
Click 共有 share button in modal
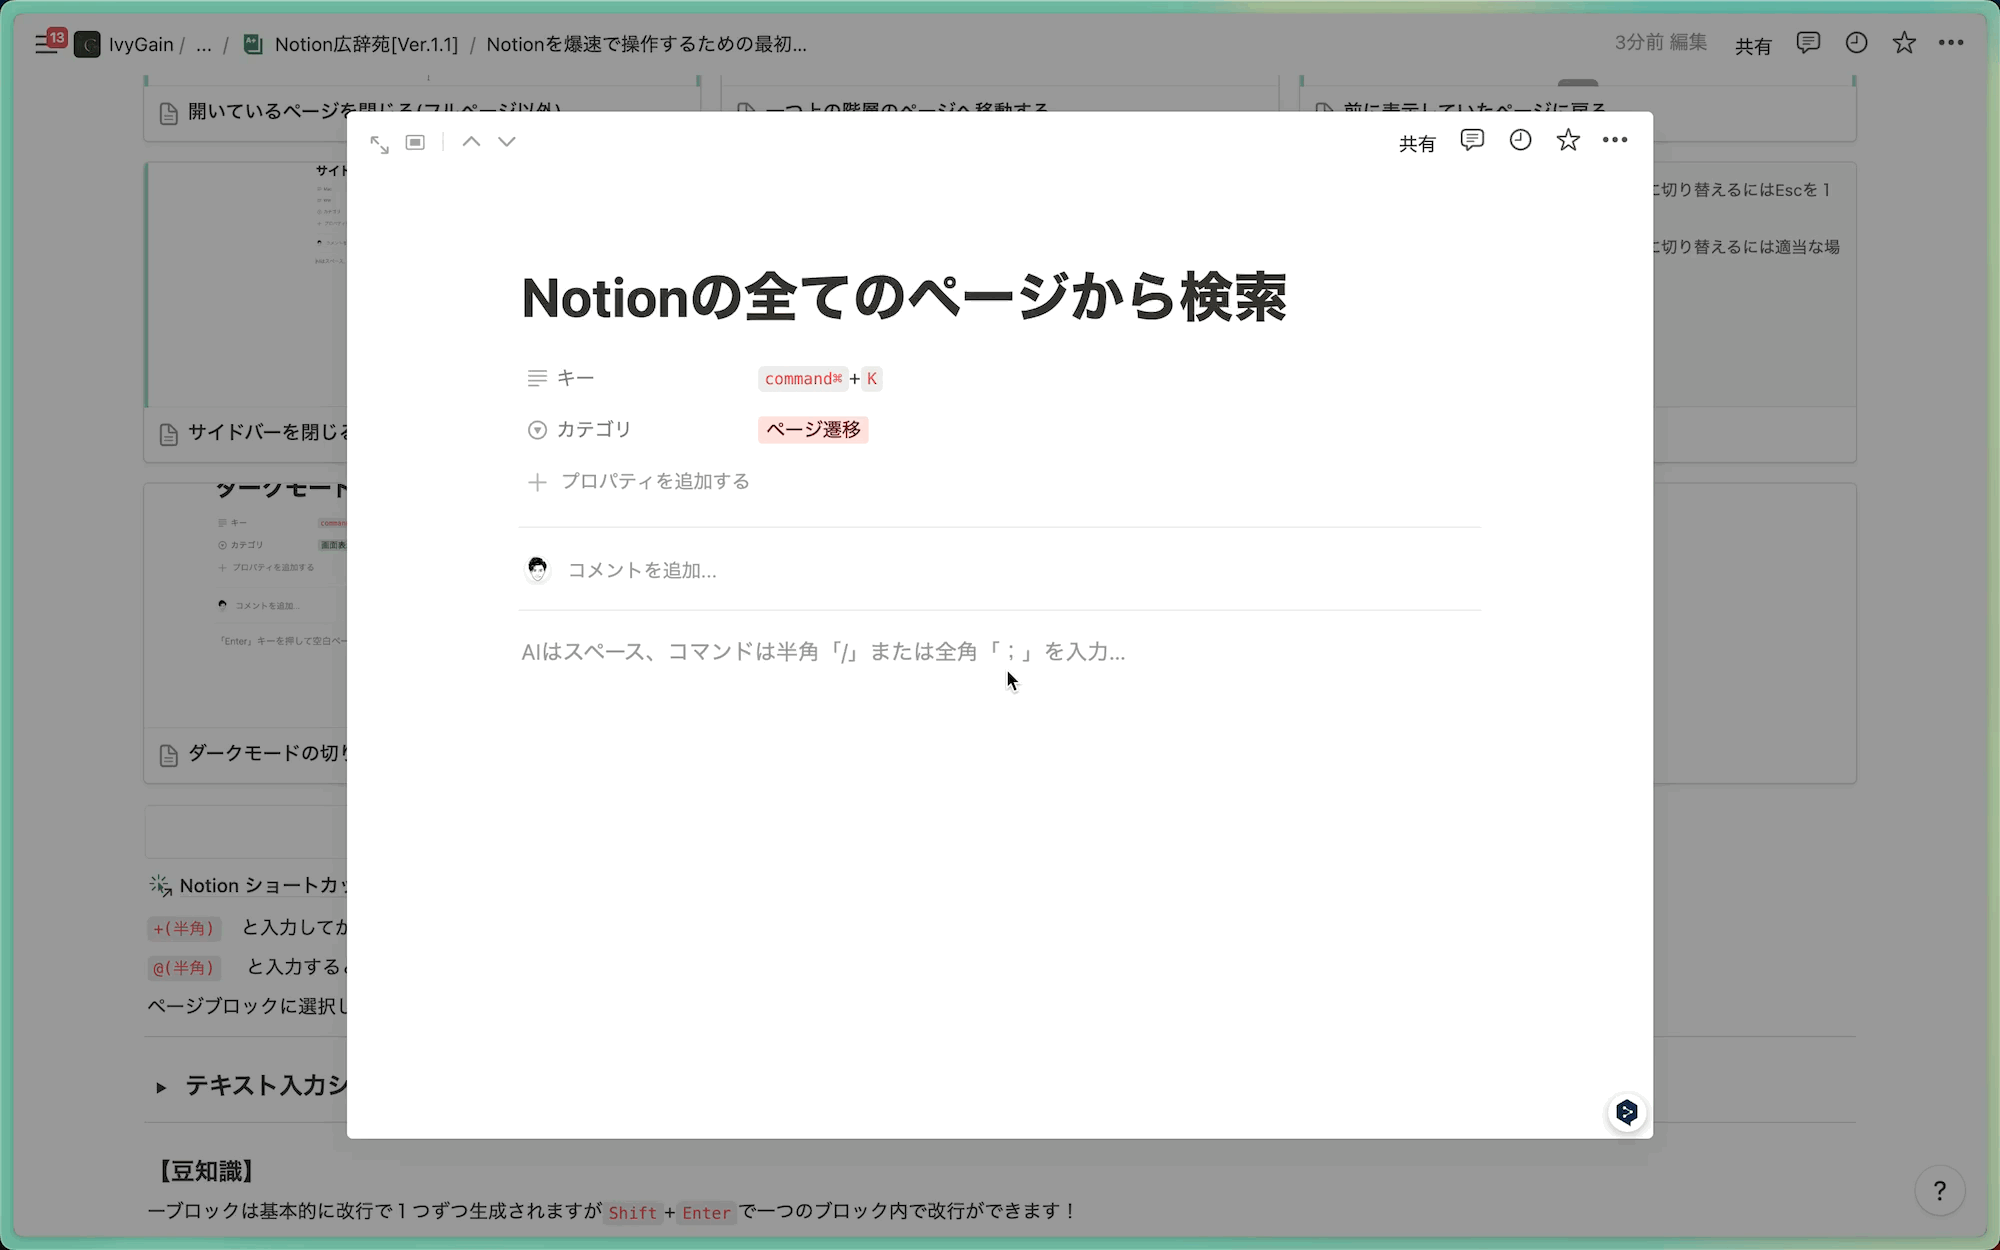click(x=1416, y=144)
